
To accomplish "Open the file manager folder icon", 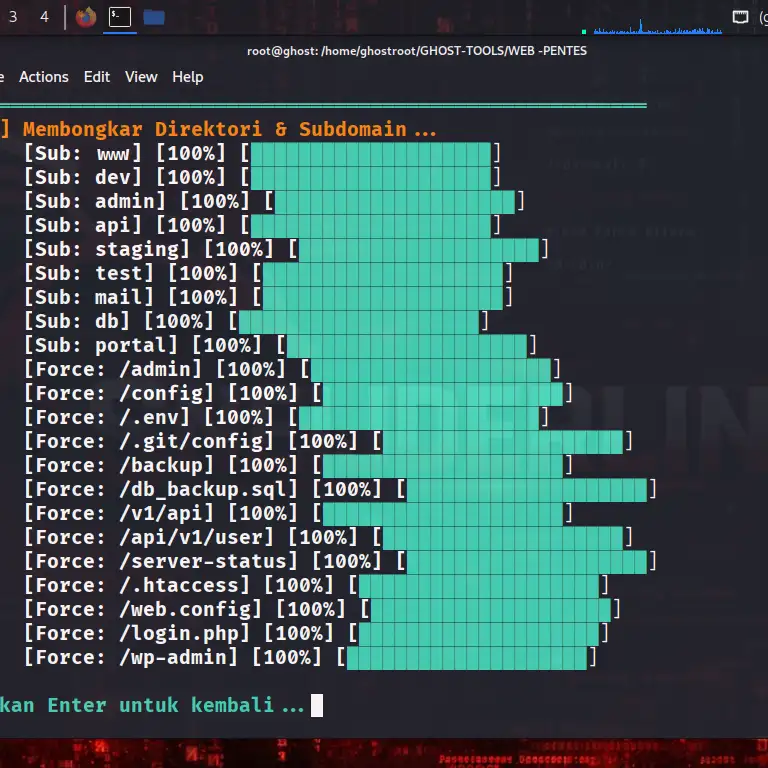I will click(154, 17).
